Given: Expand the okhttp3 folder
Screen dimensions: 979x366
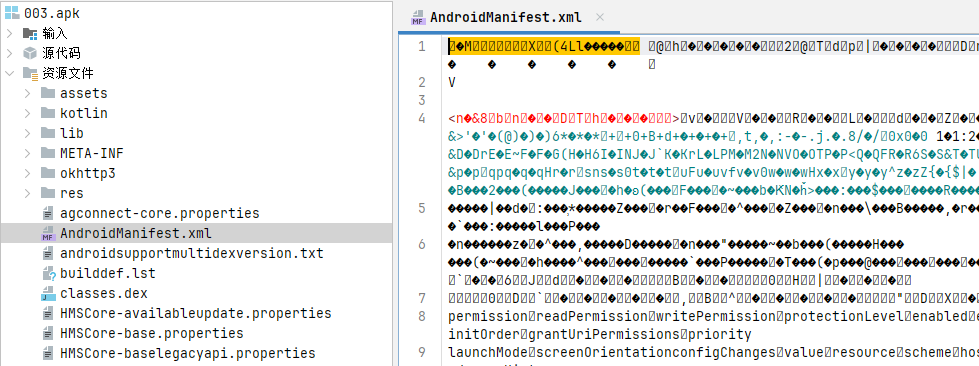Looking at the screenshot, I should tap(27, 173).
